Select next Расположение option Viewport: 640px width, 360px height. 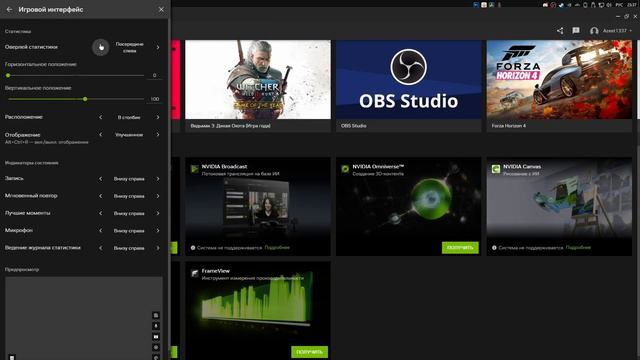click(x=158, y=118)
